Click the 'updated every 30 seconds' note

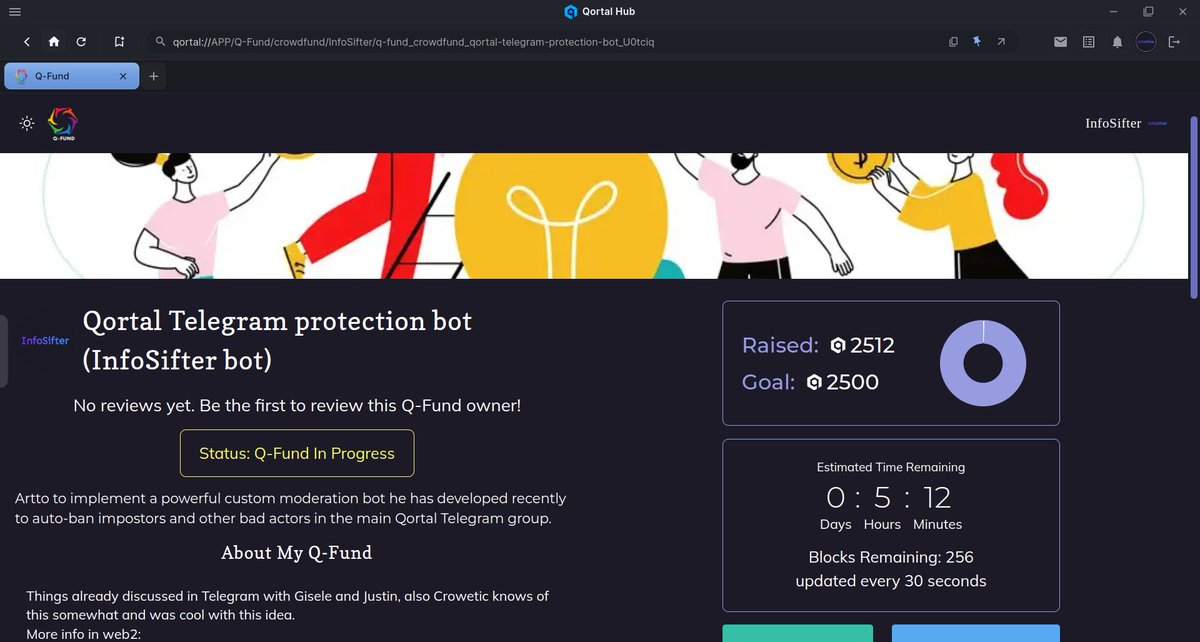tap(891, 581)
